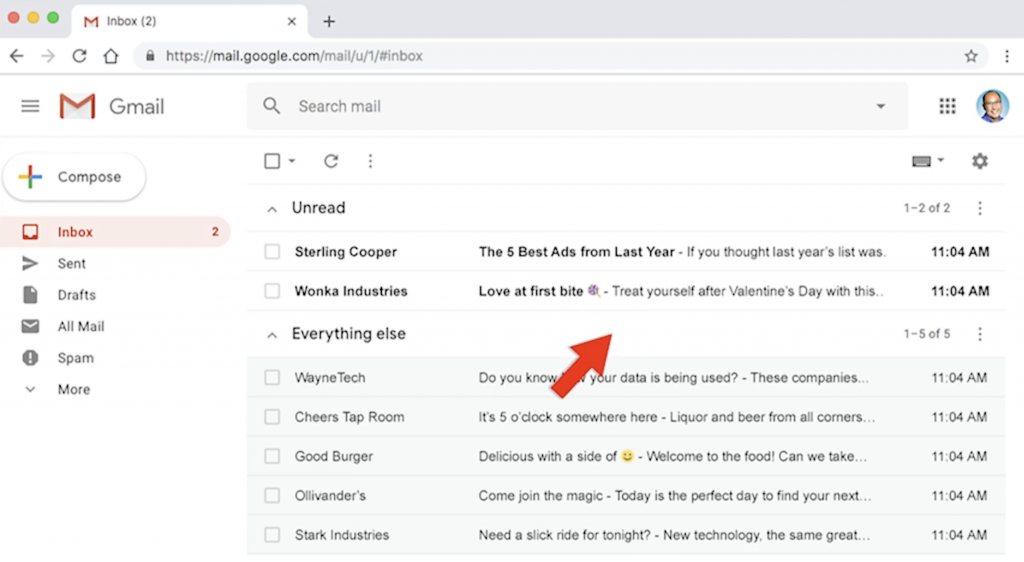Open the Google apps grid
Viewport: 1024px width, 562px height.
948,106
